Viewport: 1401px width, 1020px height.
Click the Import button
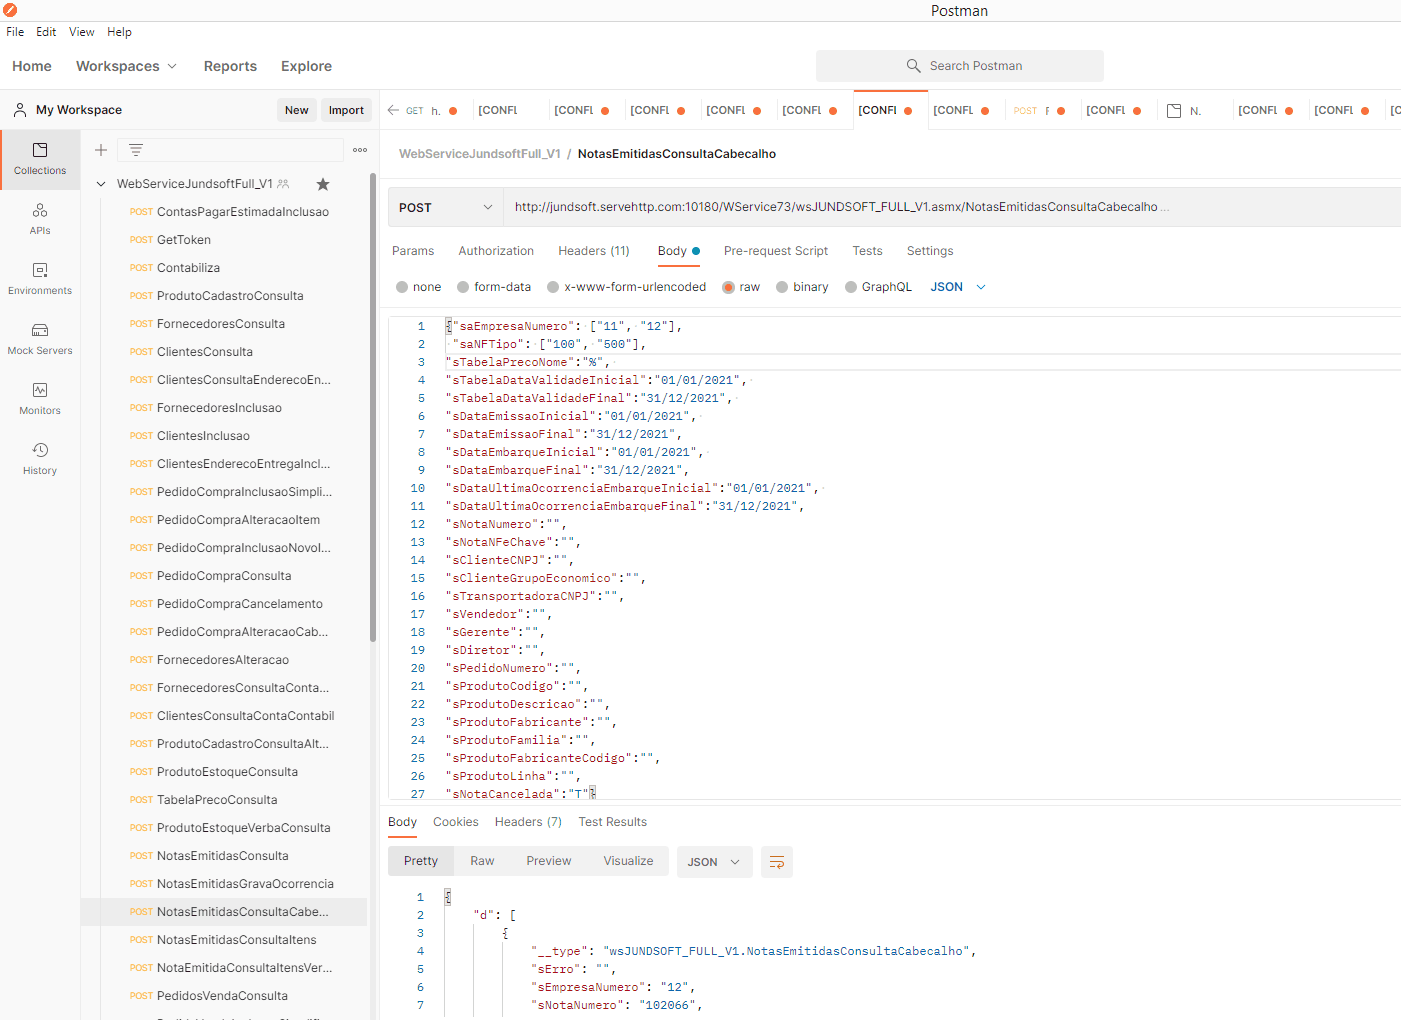(x=346, y=110)
